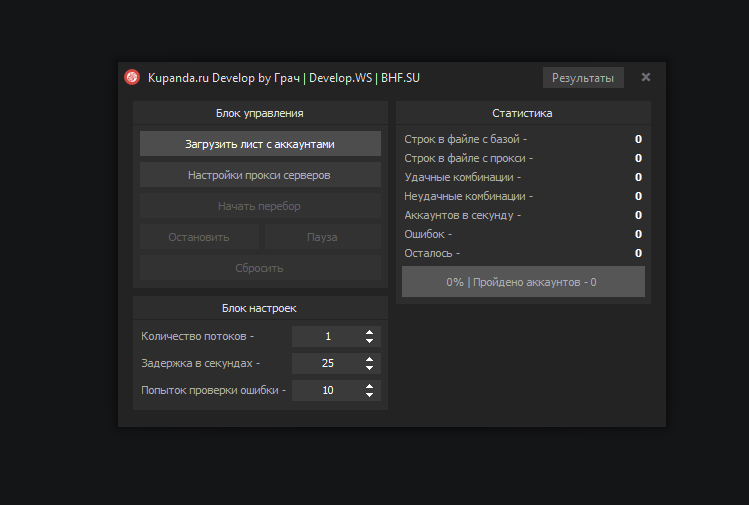This screenshot has width=749, height=505.
Task: Click the Строк в файле с базой label
Action: tap(465, 139)
